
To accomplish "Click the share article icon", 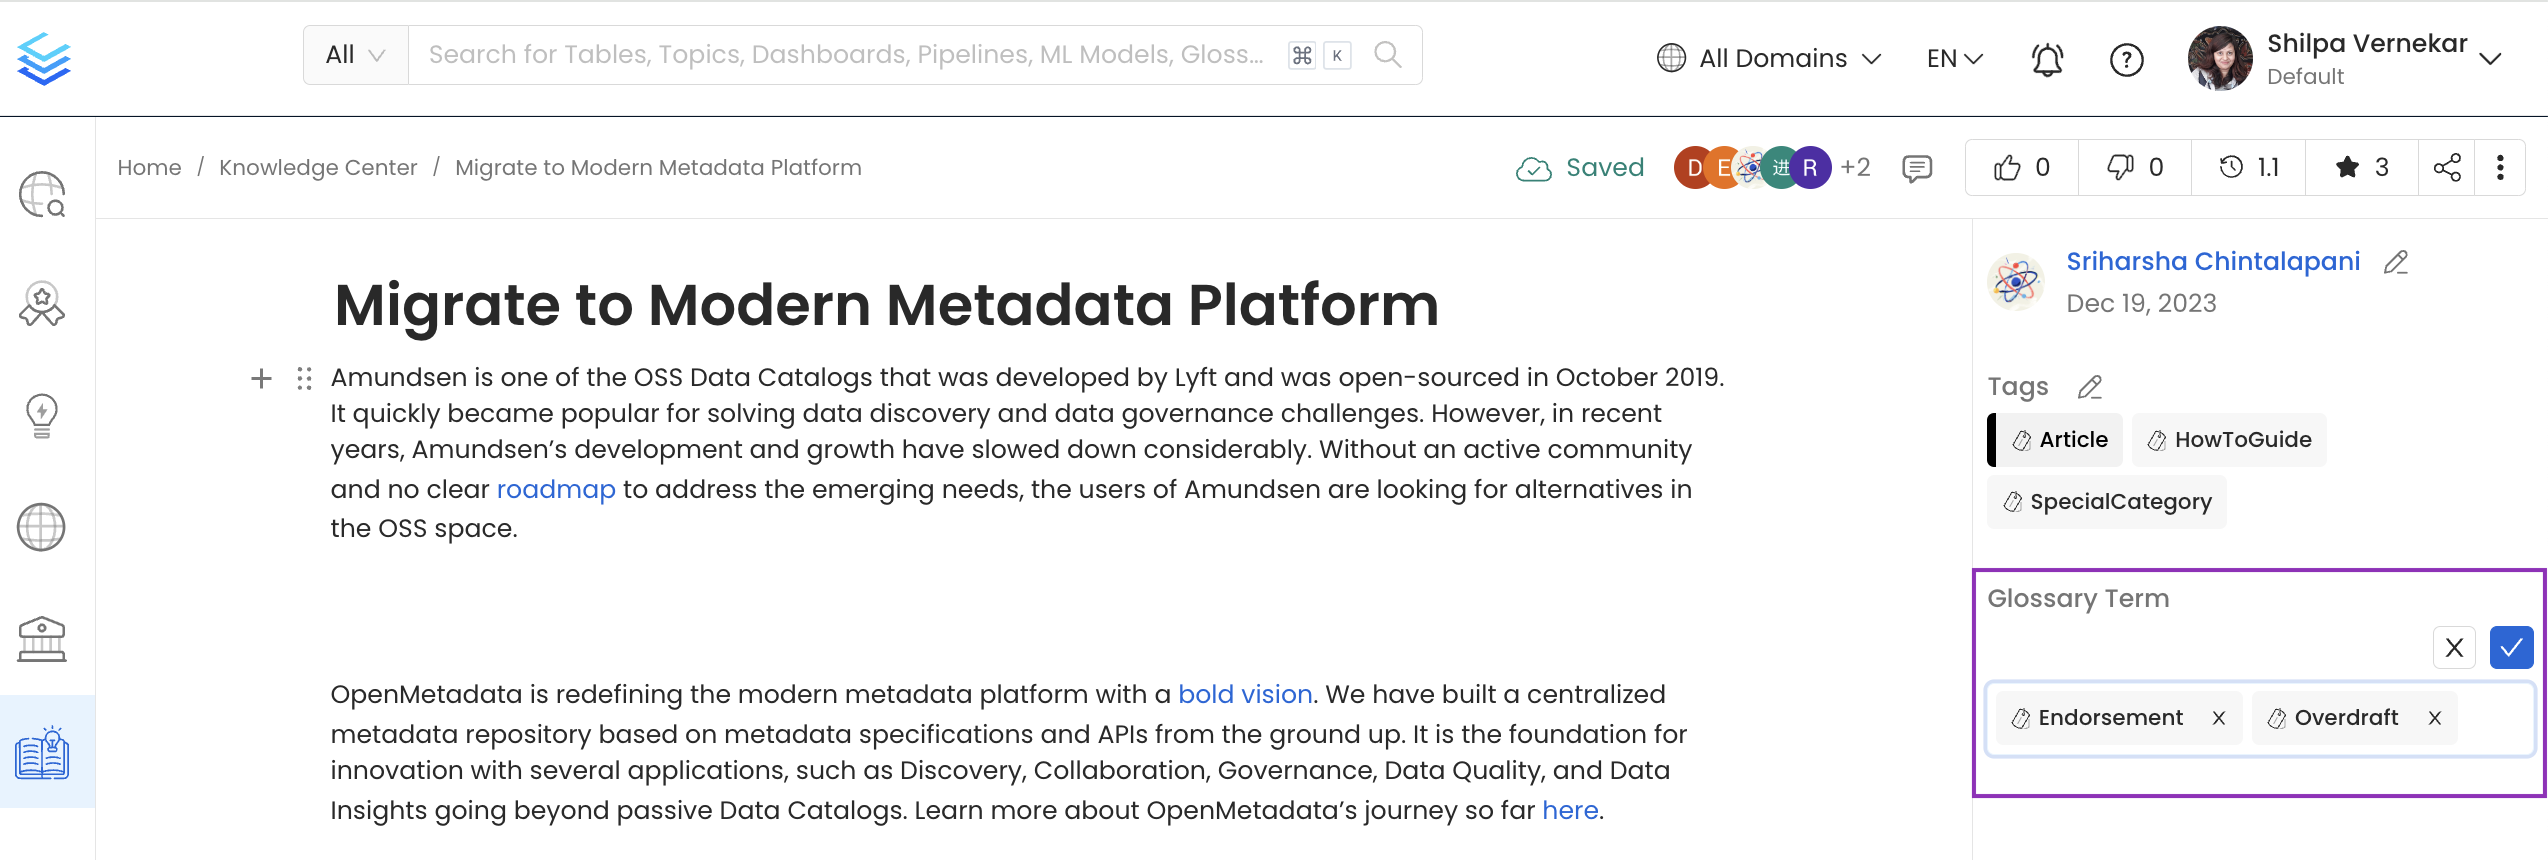I will 2447,168.
